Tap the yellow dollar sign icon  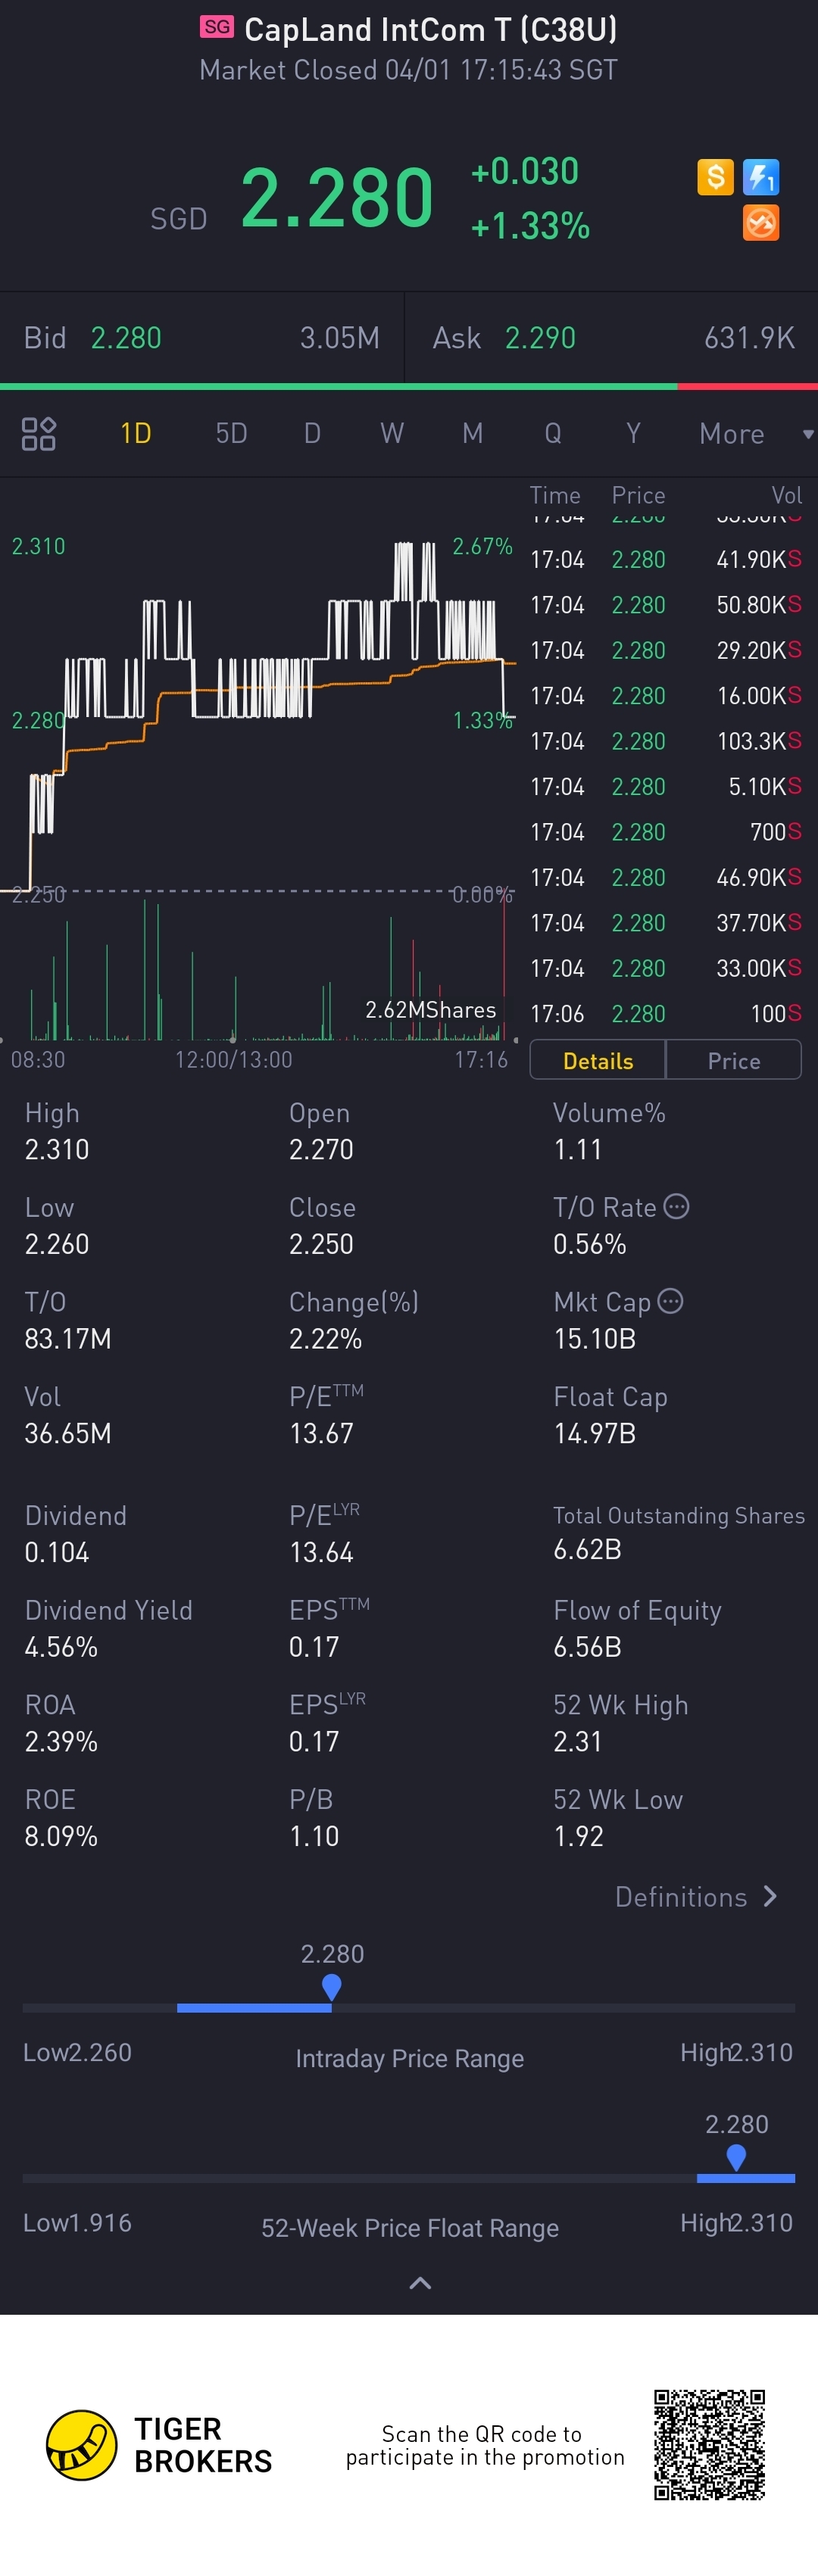715,177
